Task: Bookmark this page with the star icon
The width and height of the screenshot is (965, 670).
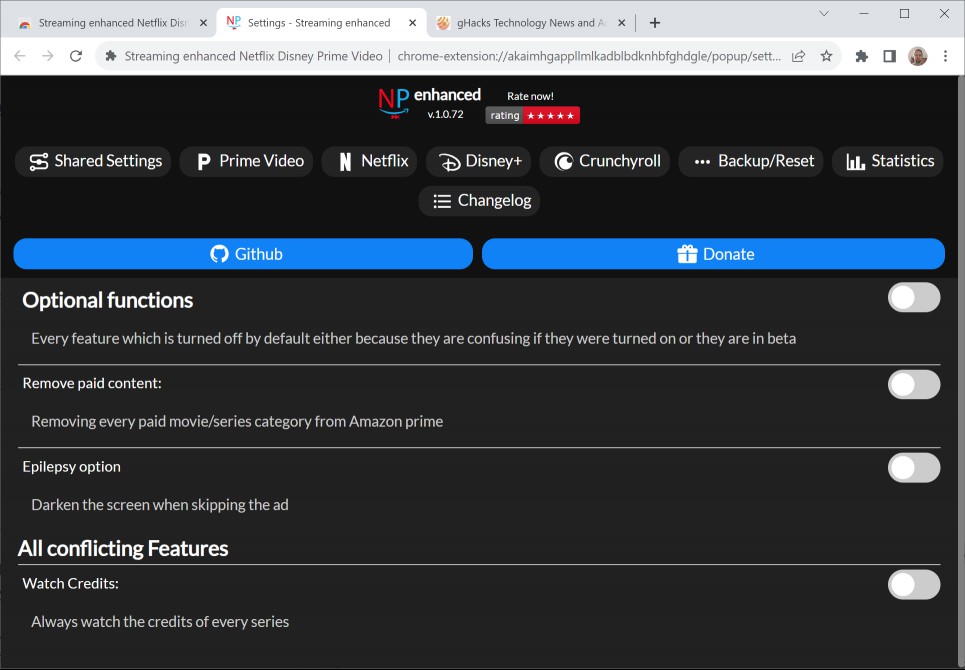Action: pos(827,56)
